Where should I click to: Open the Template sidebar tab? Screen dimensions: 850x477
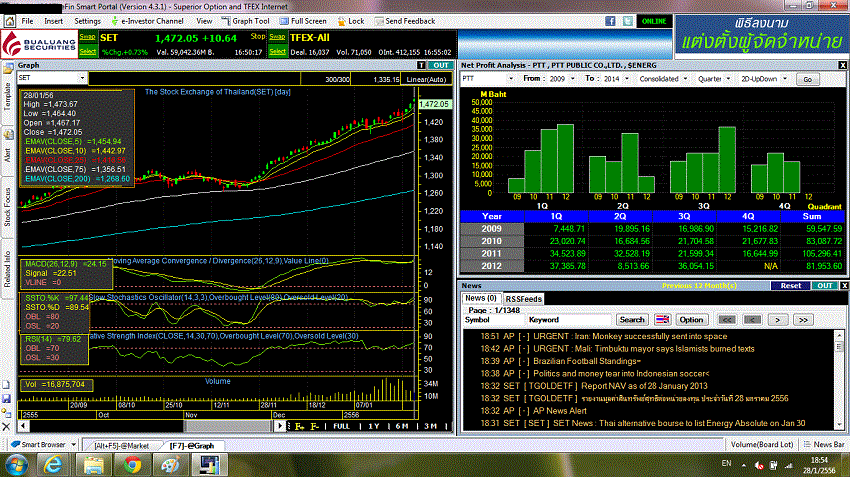[x=8, y=96]
